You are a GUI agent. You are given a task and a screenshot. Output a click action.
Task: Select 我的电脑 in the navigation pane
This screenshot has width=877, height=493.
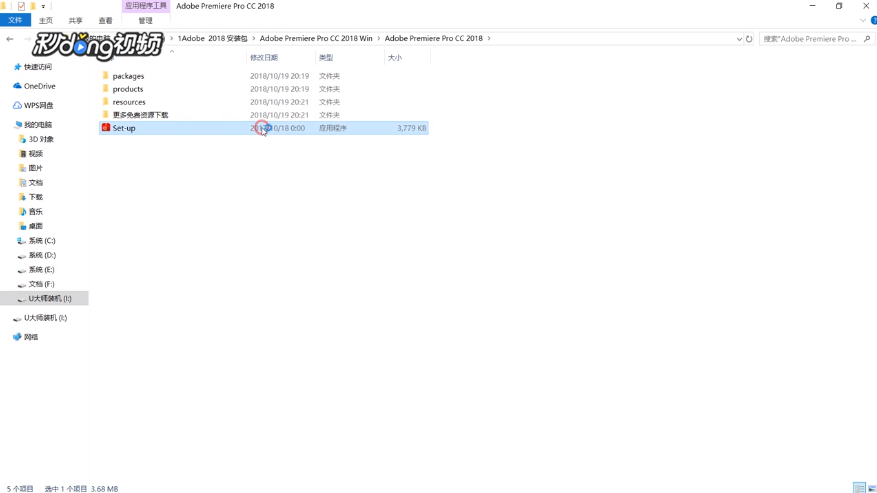pos(37,125)
